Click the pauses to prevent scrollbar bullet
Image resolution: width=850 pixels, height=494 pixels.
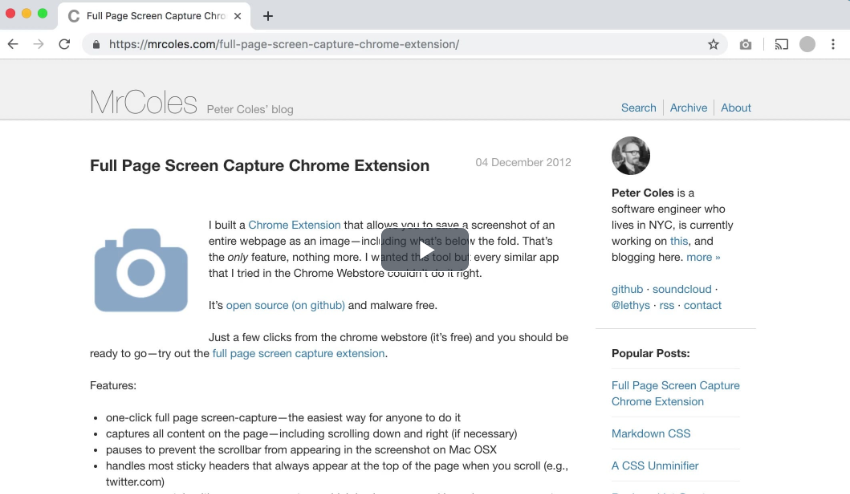pyautogui.click(x=301, y=450)
